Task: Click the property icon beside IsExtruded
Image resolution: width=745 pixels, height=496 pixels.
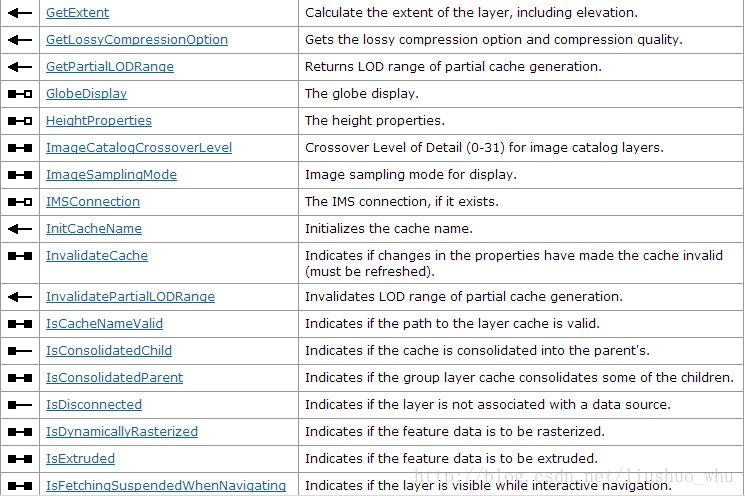Action: click(x=20, y=459)
